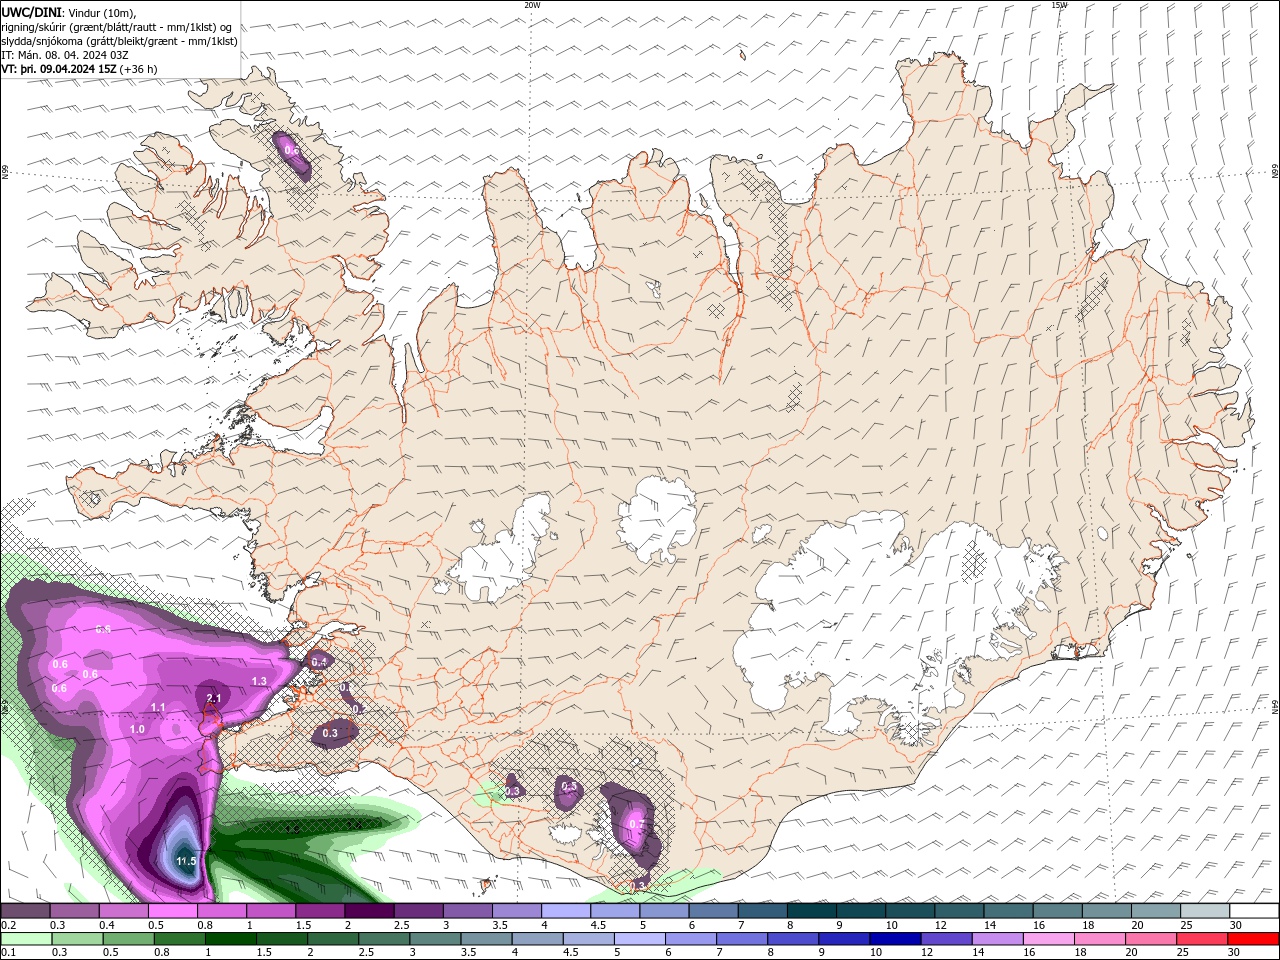Click the 0.7 value label over the southern glacier

click(x=636, y=824)
